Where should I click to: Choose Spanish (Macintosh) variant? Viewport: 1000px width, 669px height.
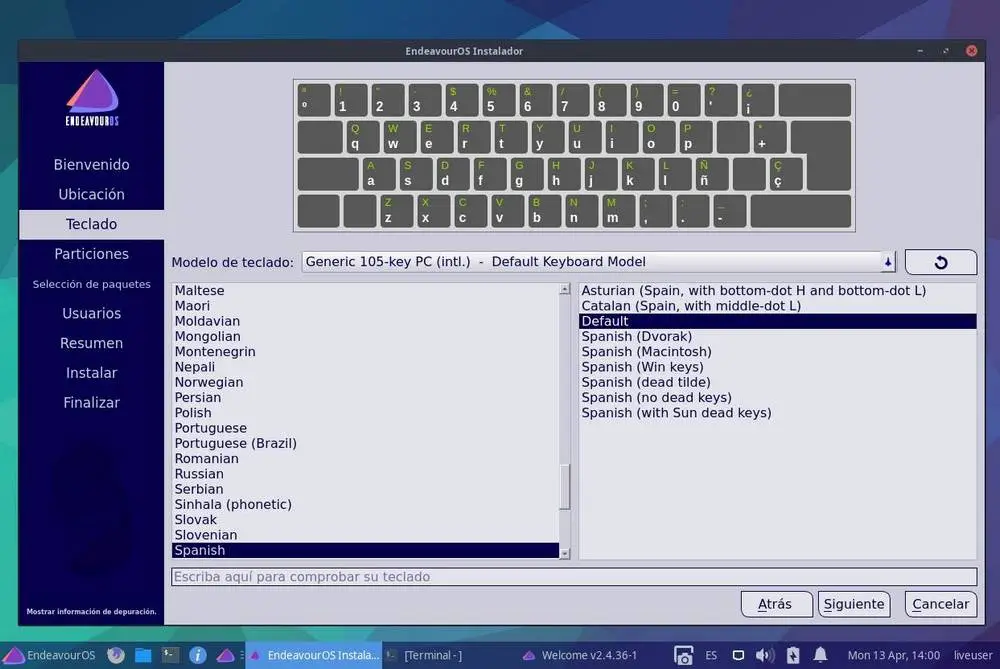coord(777,351)
